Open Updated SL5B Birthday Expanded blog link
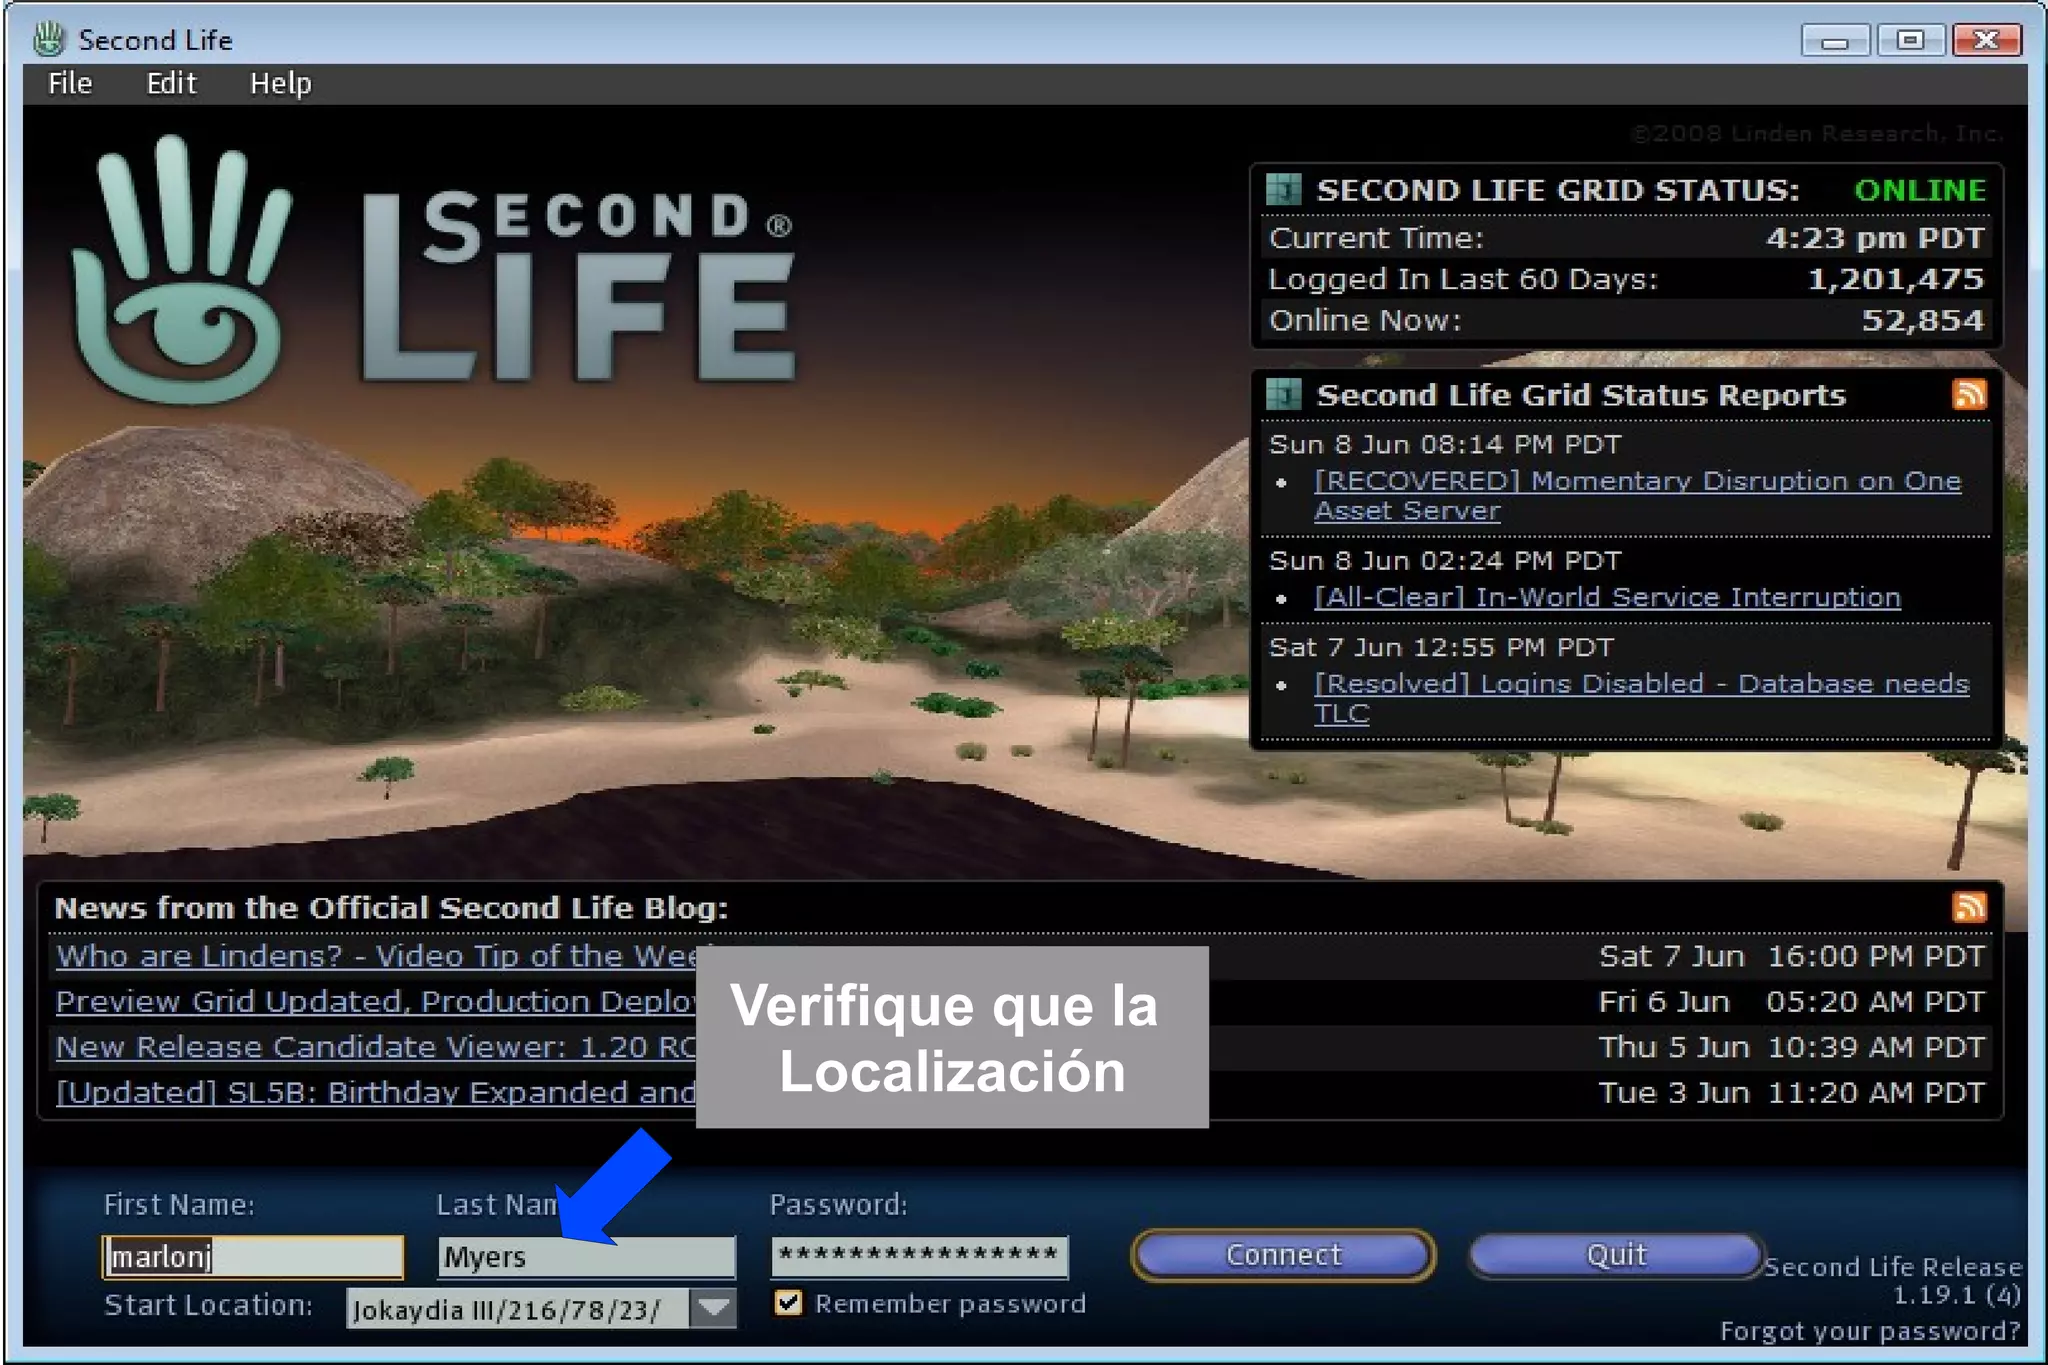2048x1365 pixels. pyautogui.click(x=376, y=1092)
